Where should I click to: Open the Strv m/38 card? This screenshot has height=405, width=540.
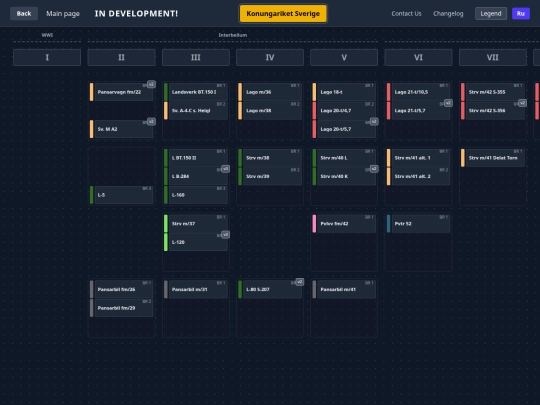(270, 158)
